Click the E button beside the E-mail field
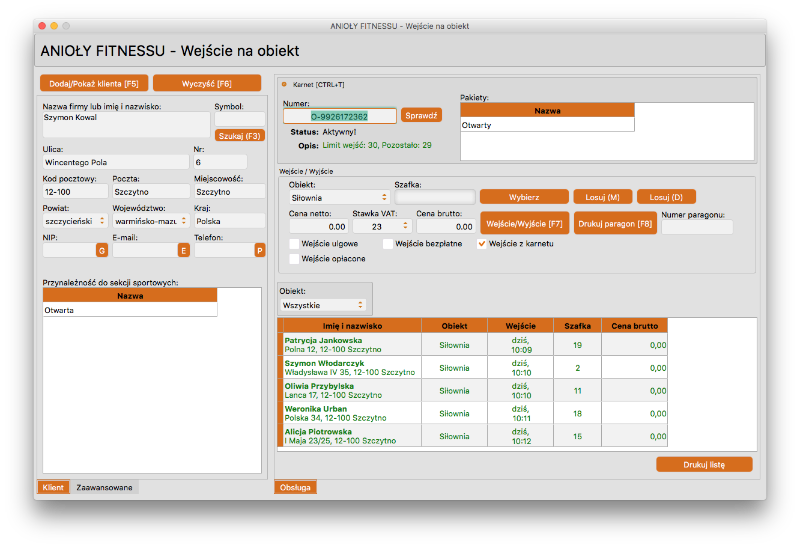800x548 pixels. coord(183,251)
